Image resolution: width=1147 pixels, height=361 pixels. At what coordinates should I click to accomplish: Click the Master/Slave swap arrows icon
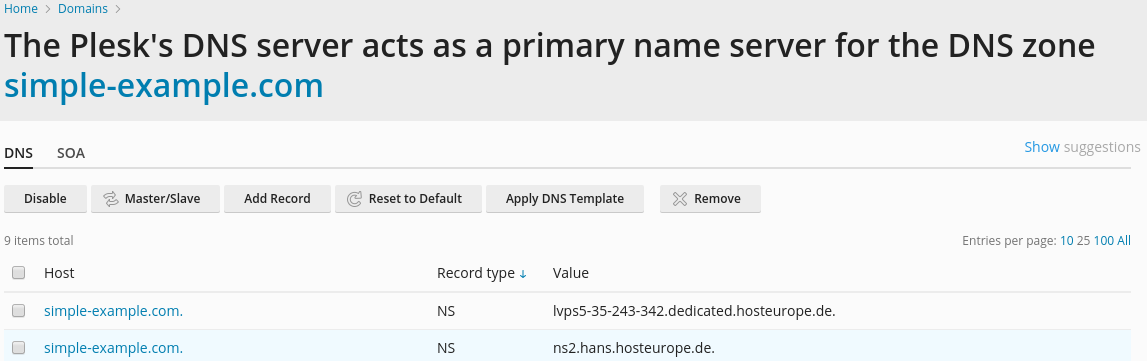110,199
